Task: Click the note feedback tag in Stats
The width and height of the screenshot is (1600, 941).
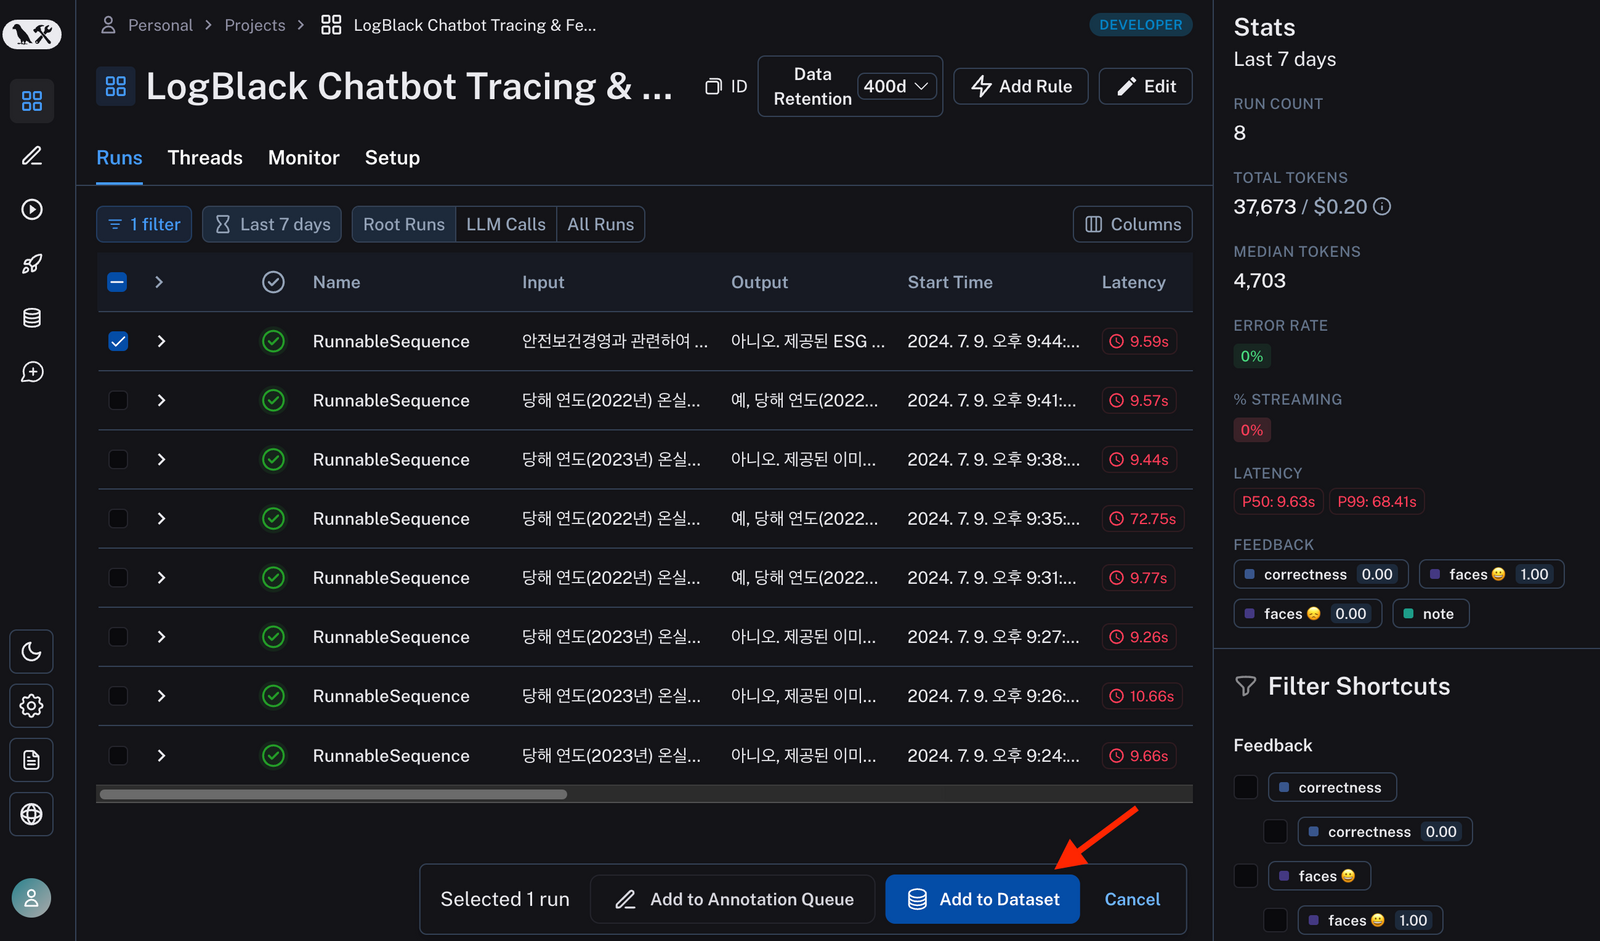Action: (1431, 614)
